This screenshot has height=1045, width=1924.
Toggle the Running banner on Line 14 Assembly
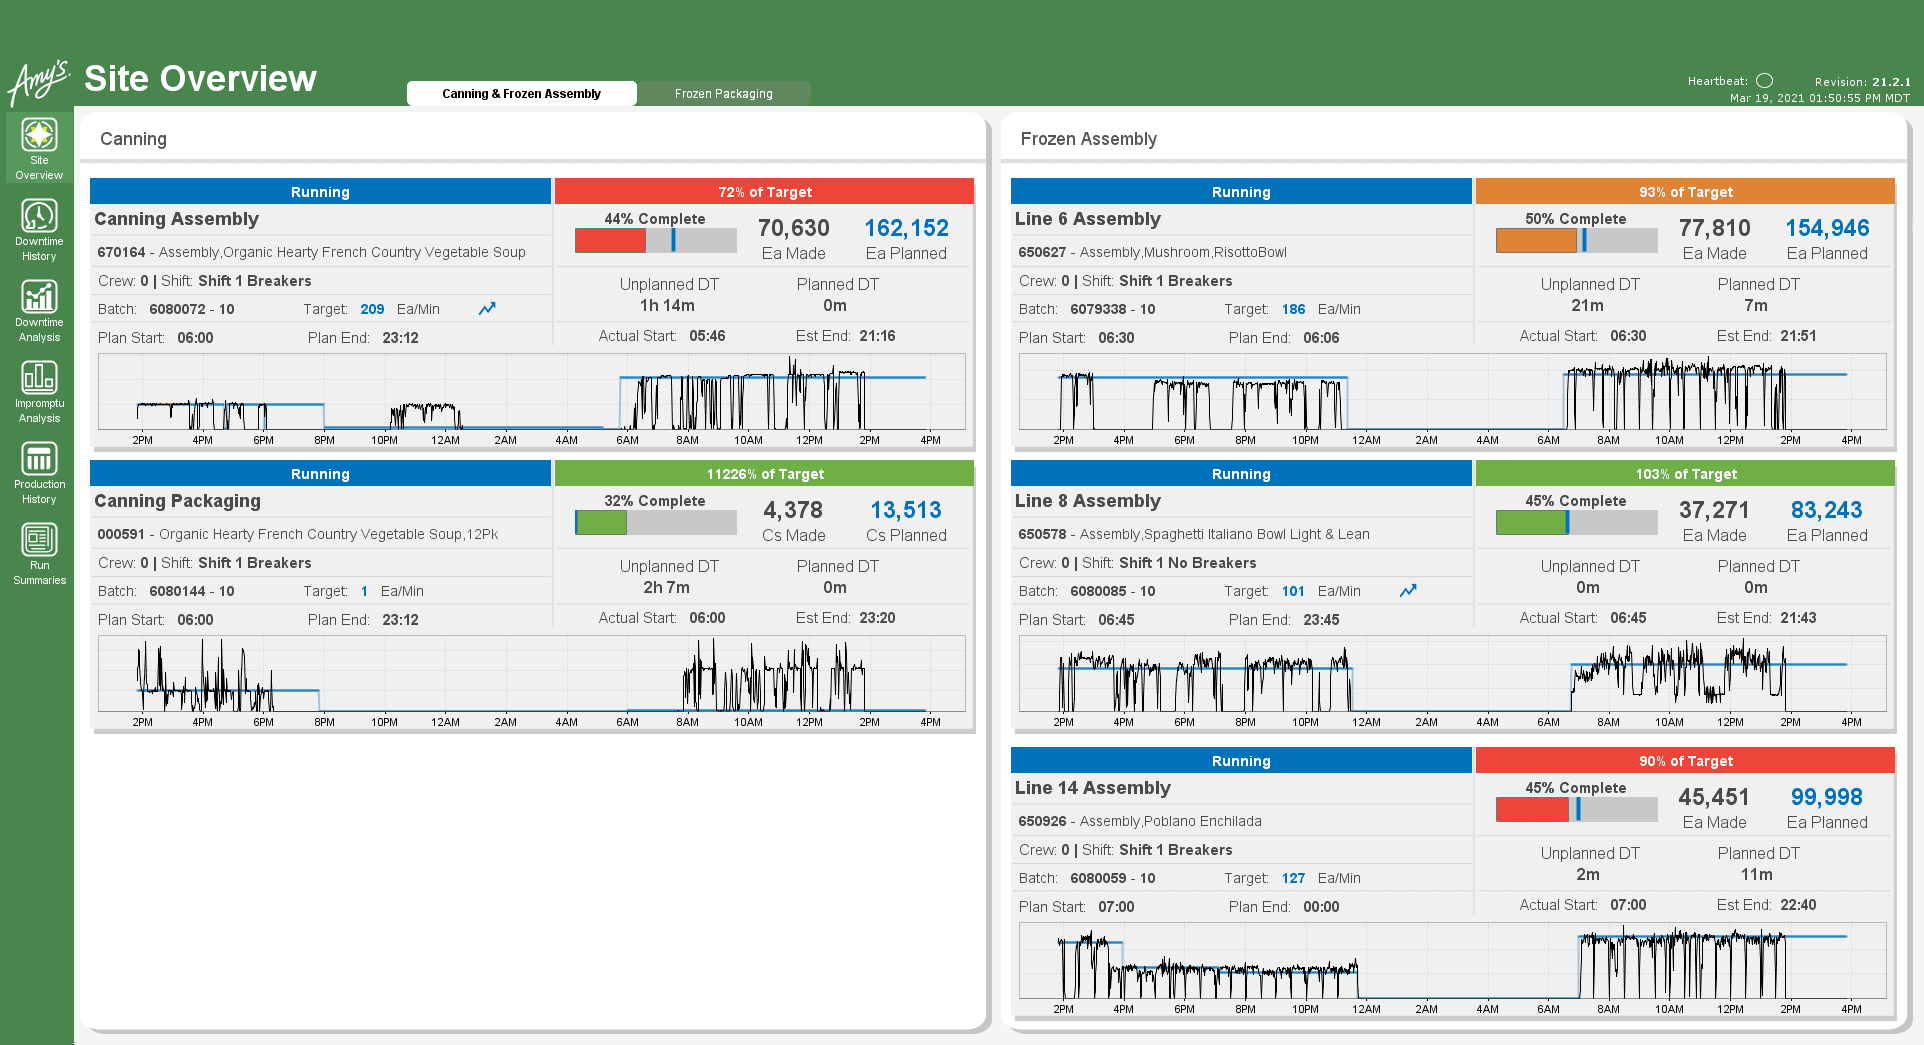1240,760
